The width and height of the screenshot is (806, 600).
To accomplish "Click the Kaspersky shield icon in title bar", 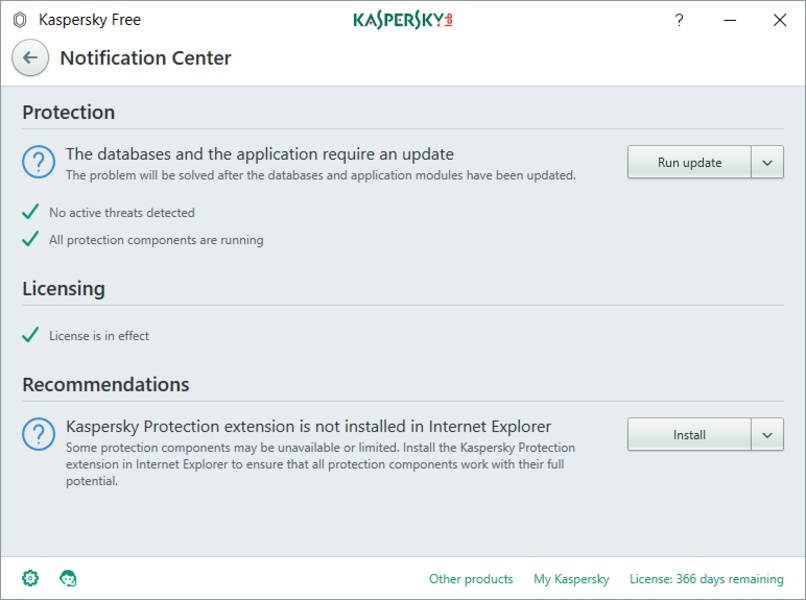I will [20, 19].
